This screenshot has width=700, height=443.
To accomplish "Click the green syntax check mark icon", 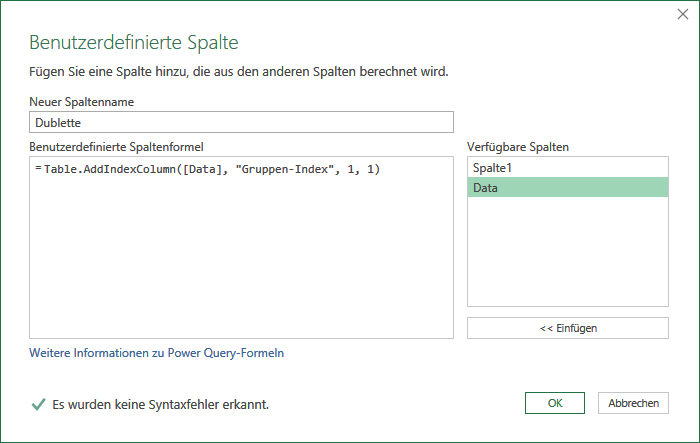I will click(38, 405).
